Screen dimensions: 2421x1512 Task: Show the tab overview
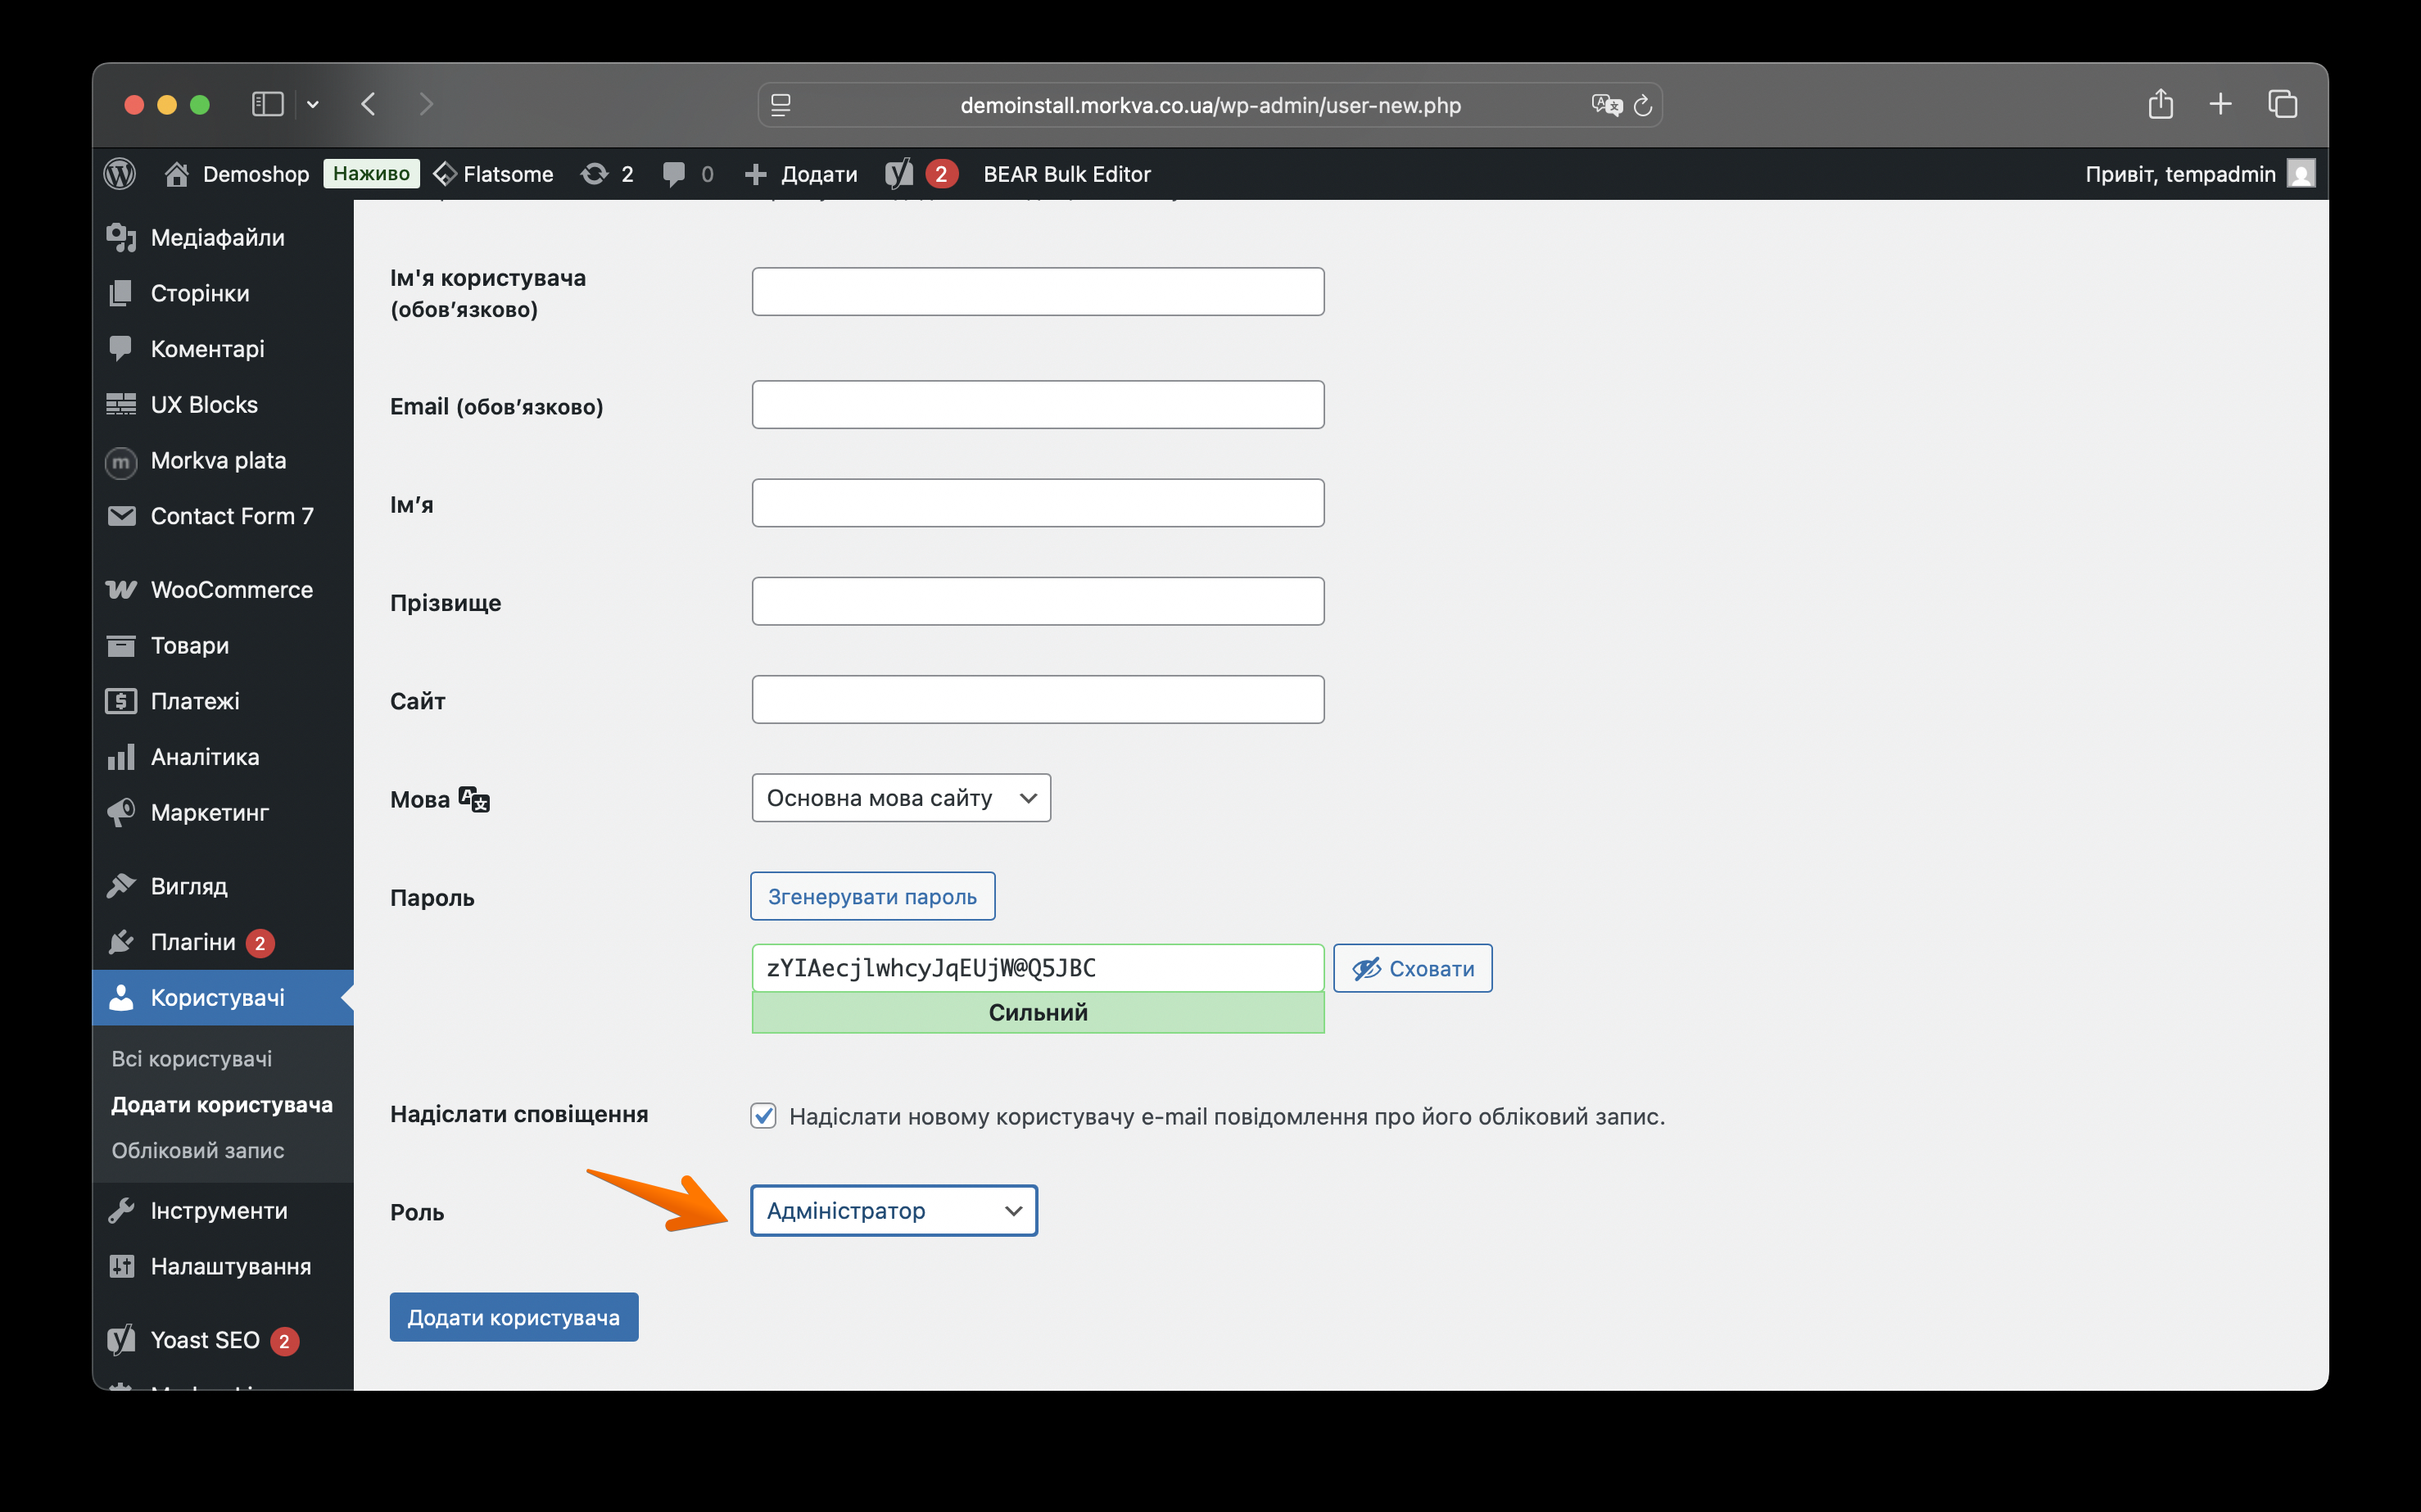(2283, 104)
